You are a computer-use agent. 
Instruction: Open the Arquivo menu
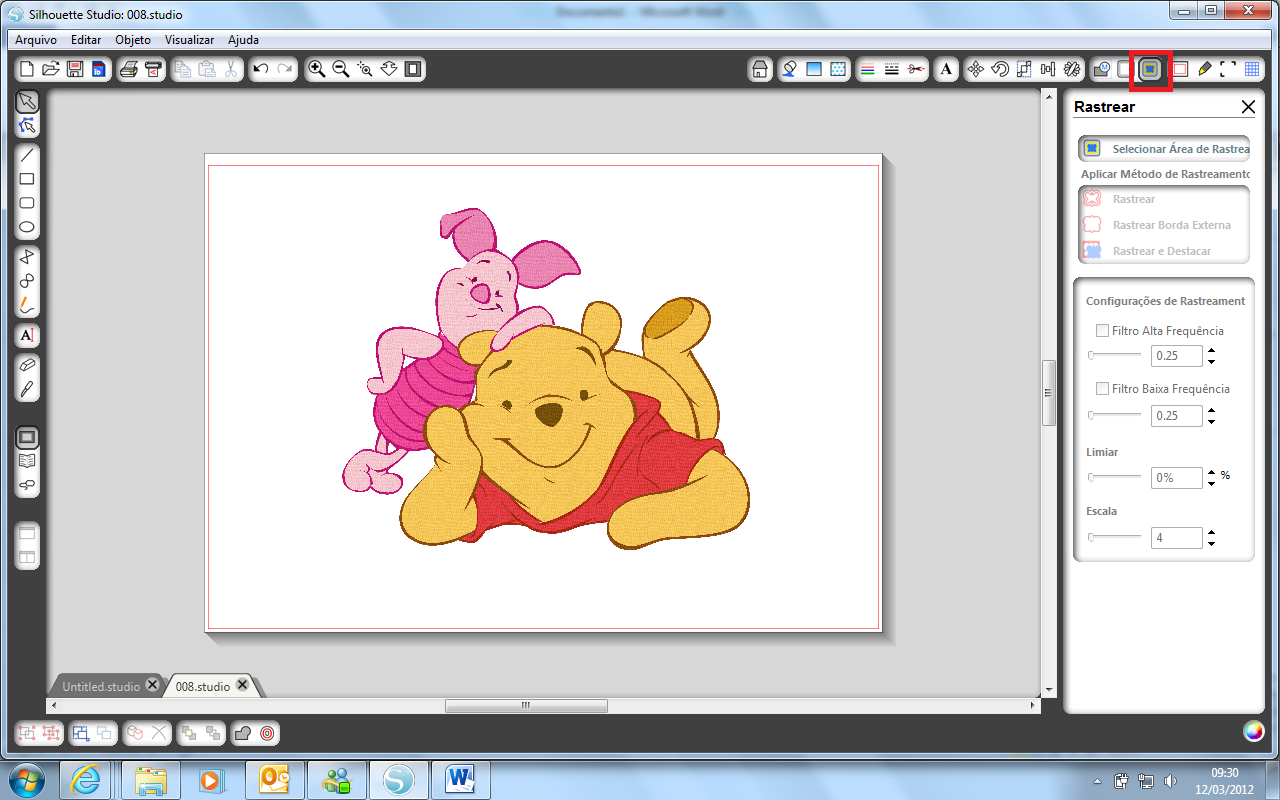(36, 40)
